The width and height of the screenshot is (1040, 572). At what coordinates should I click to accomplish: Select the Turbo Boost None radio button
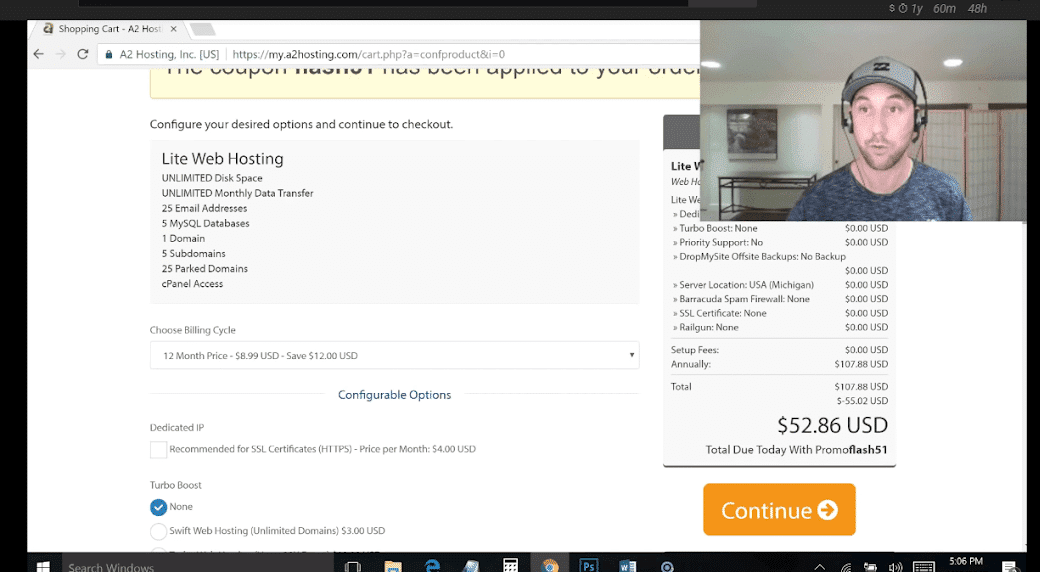[159, 508]
